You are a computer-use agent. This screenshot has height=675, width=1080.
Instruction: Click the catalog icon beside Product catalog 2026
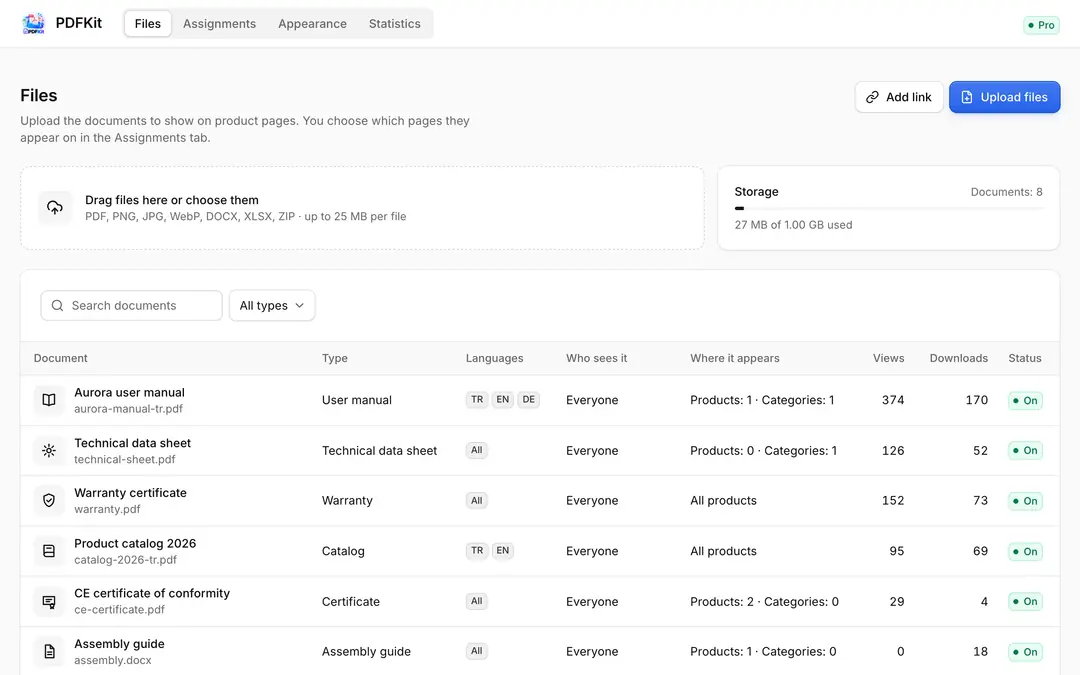[x=49, y=551]
